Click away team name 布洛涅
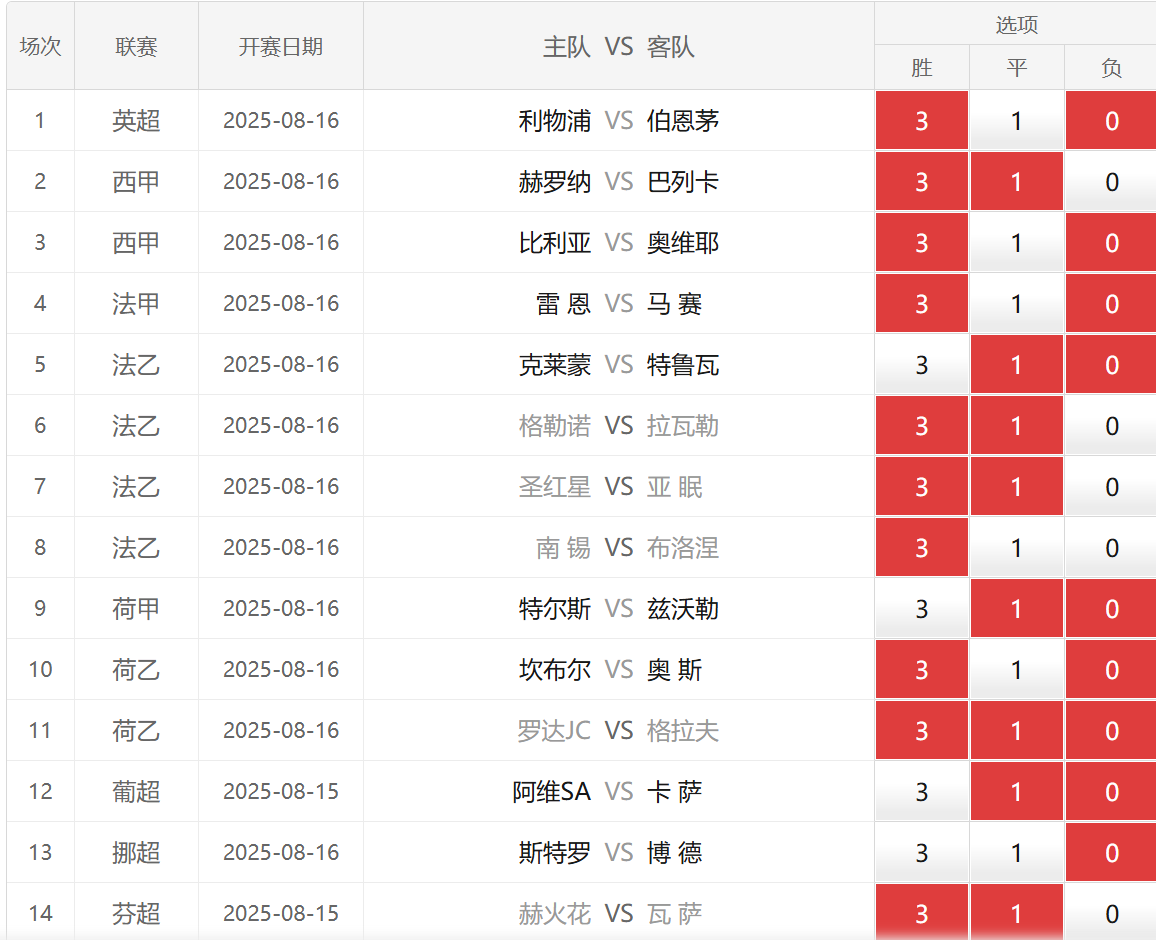 (x=683, y=548)
